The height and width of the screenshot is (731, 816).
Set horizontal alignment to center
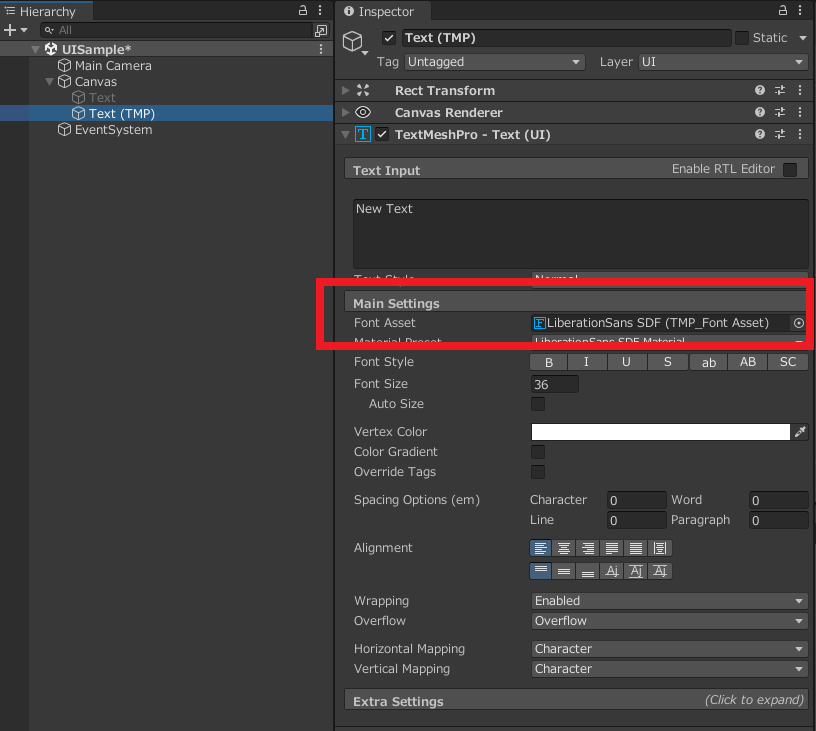[564, 548]
